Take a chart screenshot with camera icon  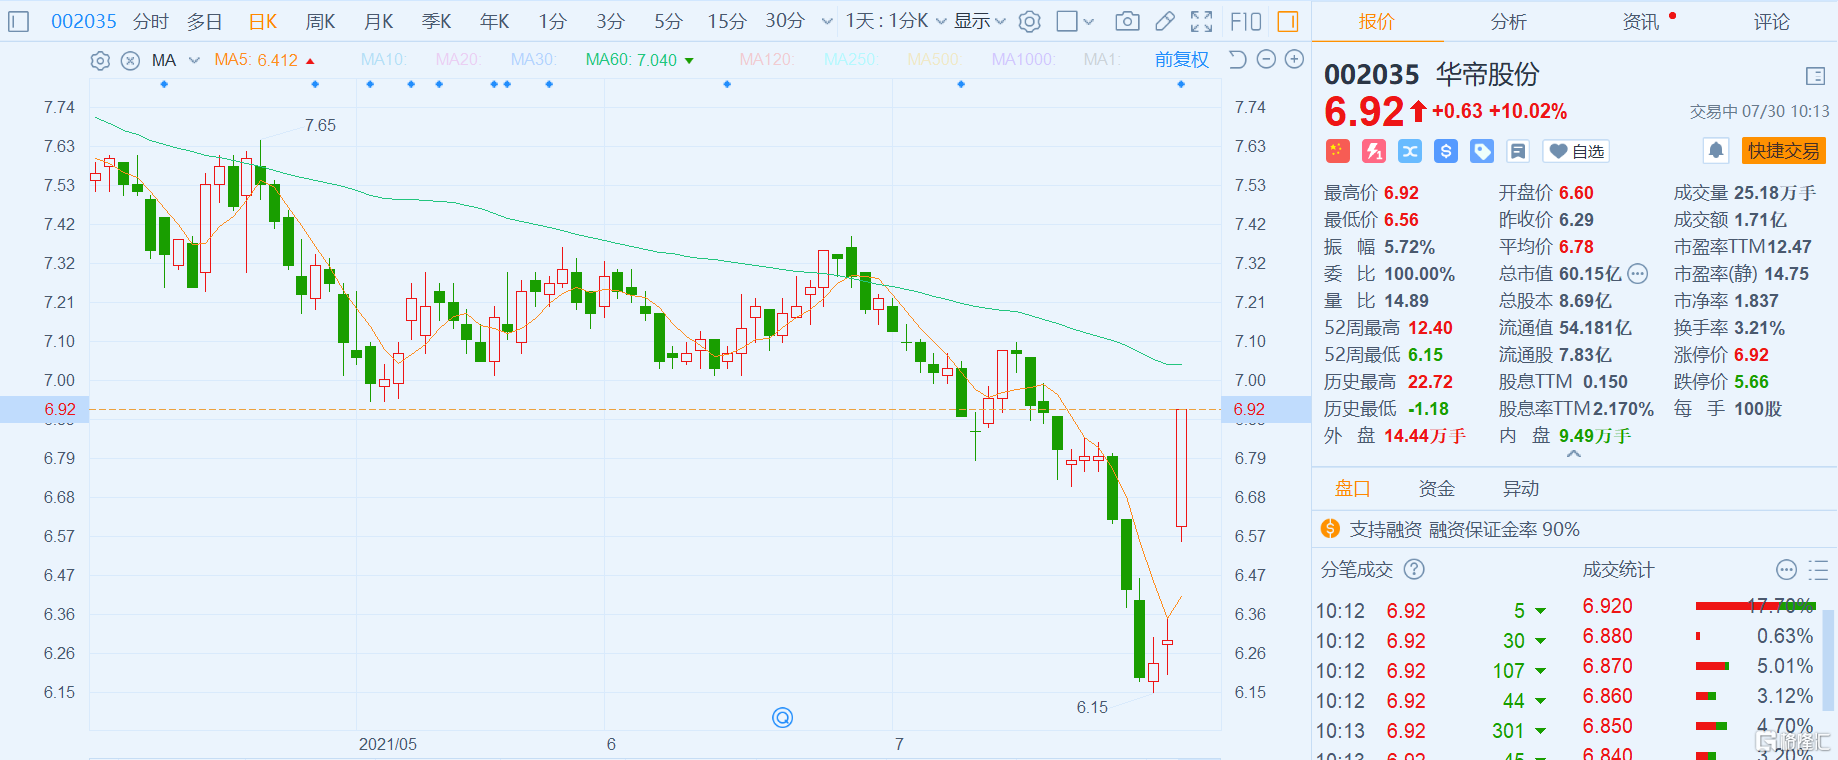point(1127,21)
